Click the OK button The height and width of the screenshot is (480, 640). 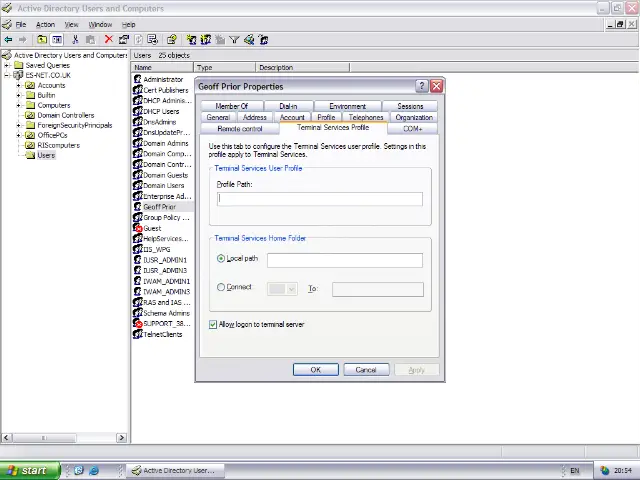[316, 370]
